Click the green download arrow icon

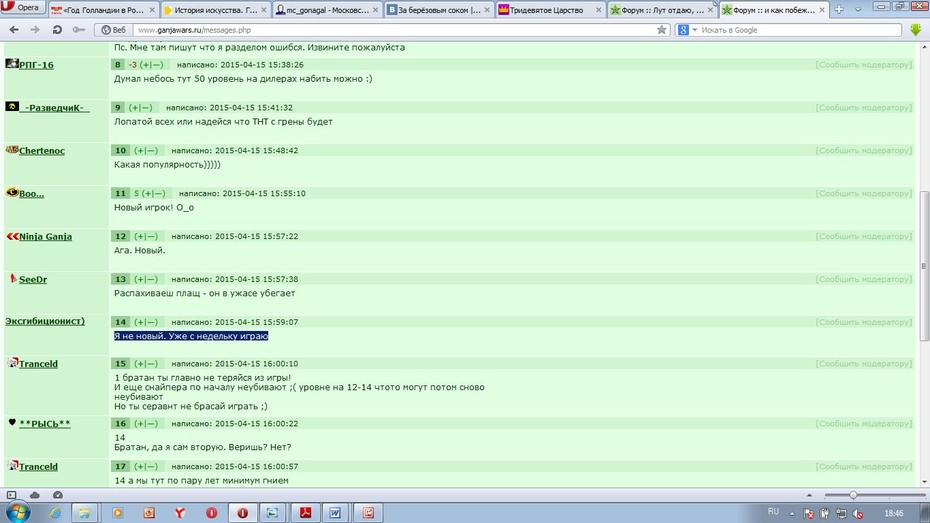tap(915, 30)
